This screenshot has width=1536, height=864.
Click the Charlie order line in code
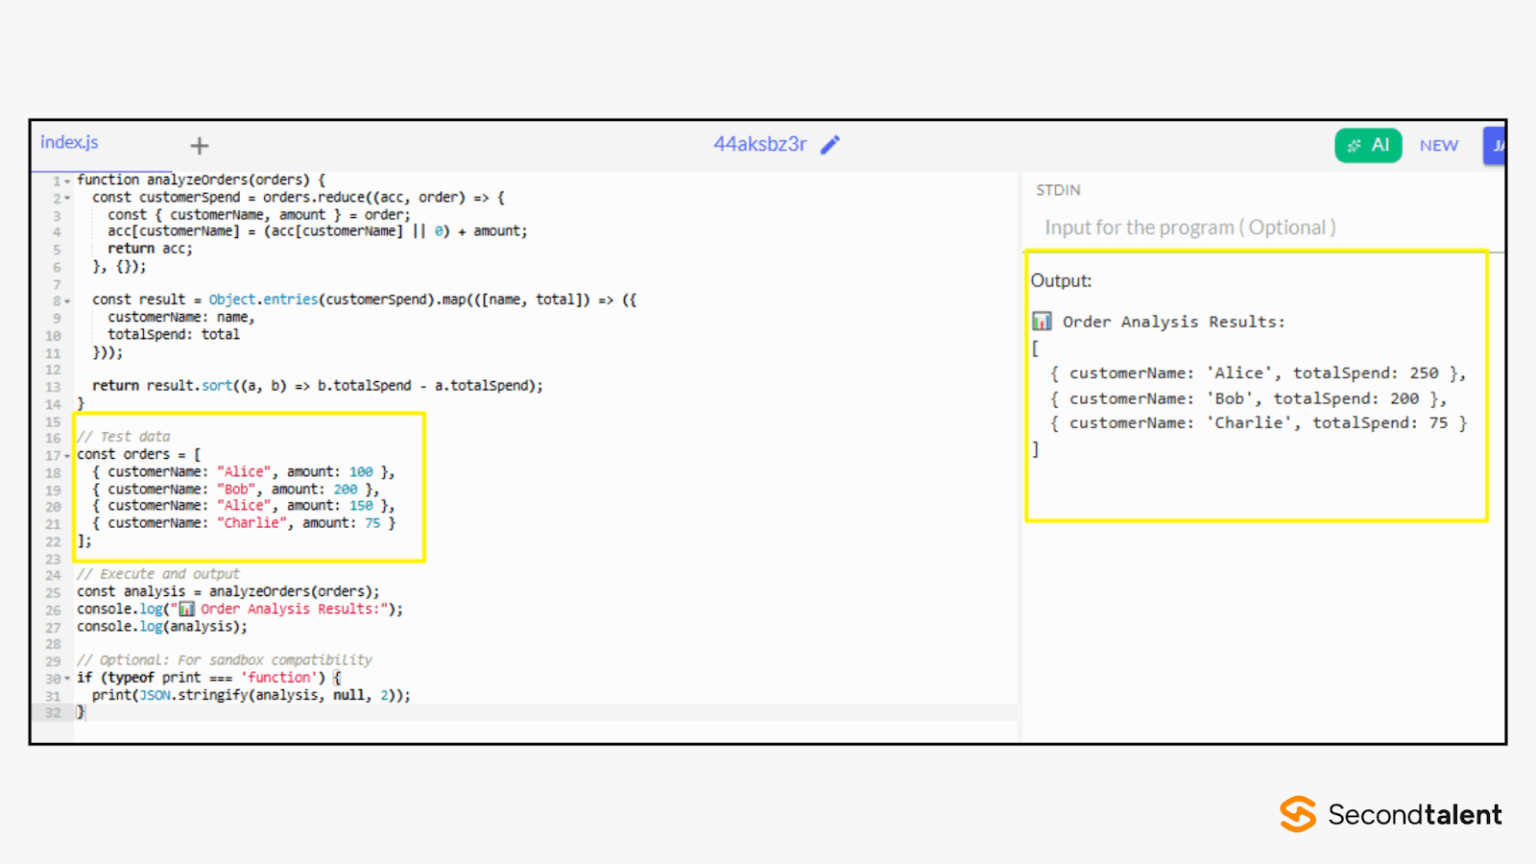tap(244, 523)
